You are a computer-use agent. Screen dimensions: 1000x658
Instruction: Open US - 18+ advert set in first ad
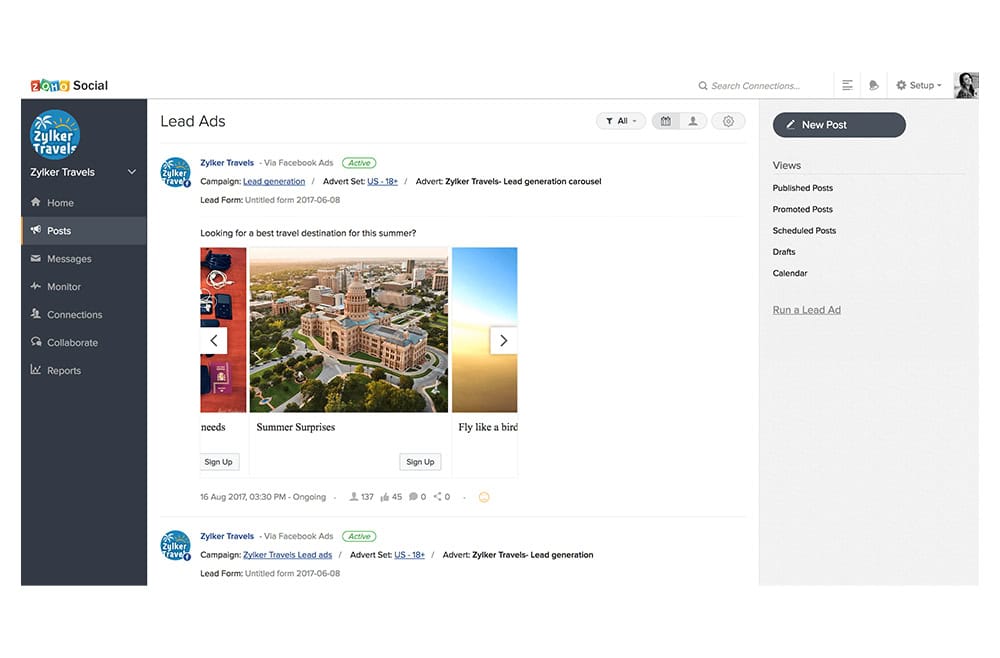382,182
